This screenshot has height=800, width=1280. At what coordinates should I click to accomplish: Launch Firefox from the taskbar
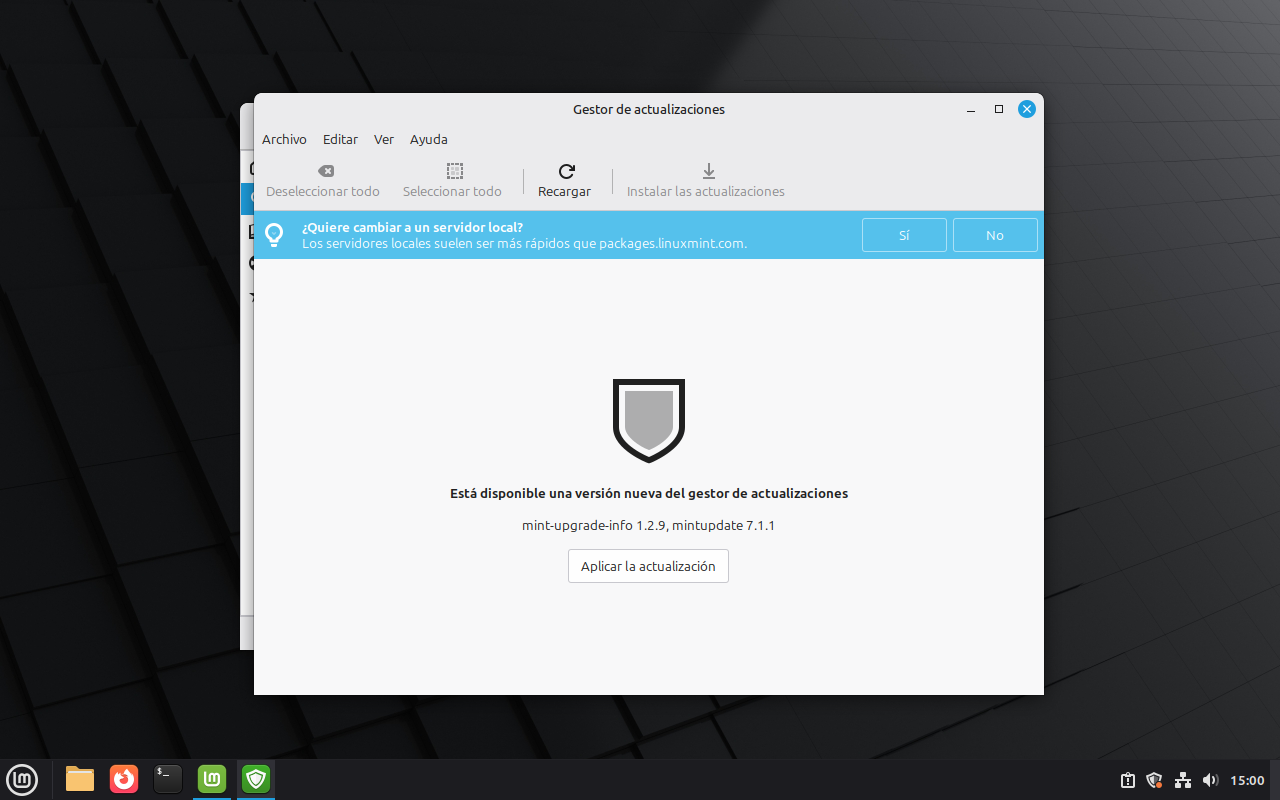pyautogui.click(x=124, y=778)
